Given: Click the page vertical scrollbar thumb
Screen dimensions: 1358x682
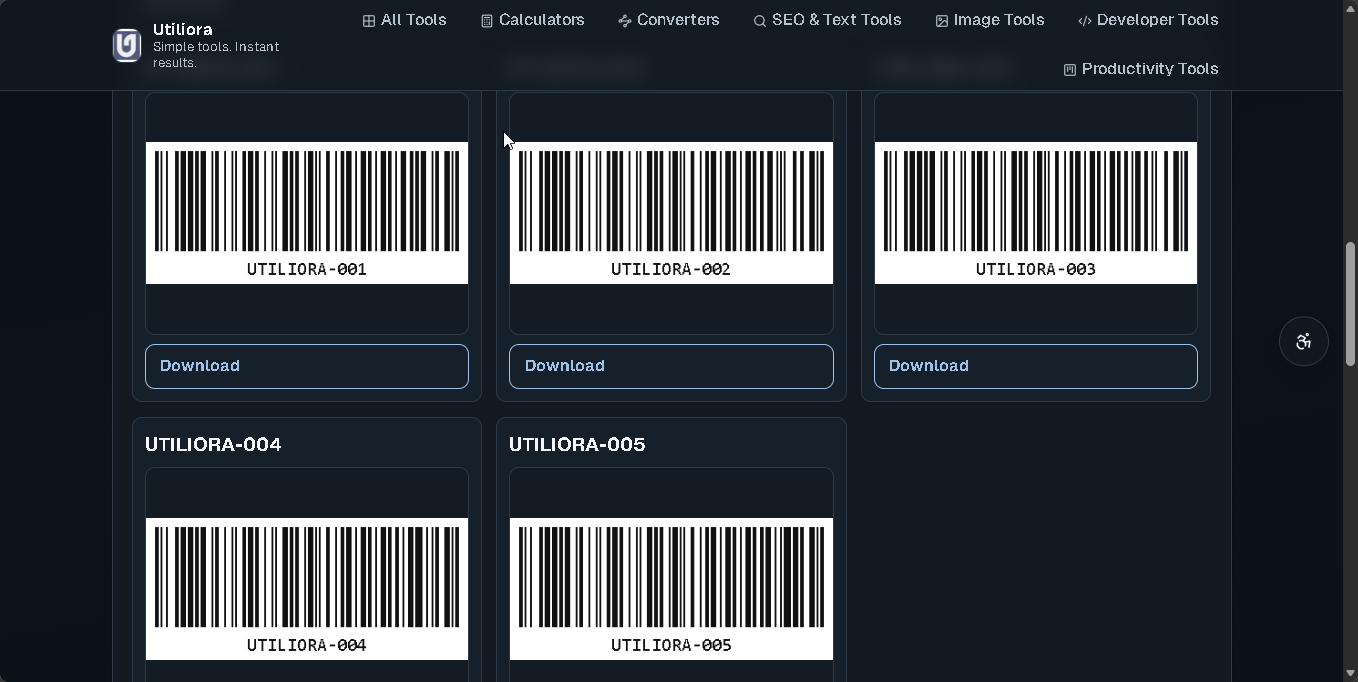Looking at the screenshot, I should [1350, 303].
